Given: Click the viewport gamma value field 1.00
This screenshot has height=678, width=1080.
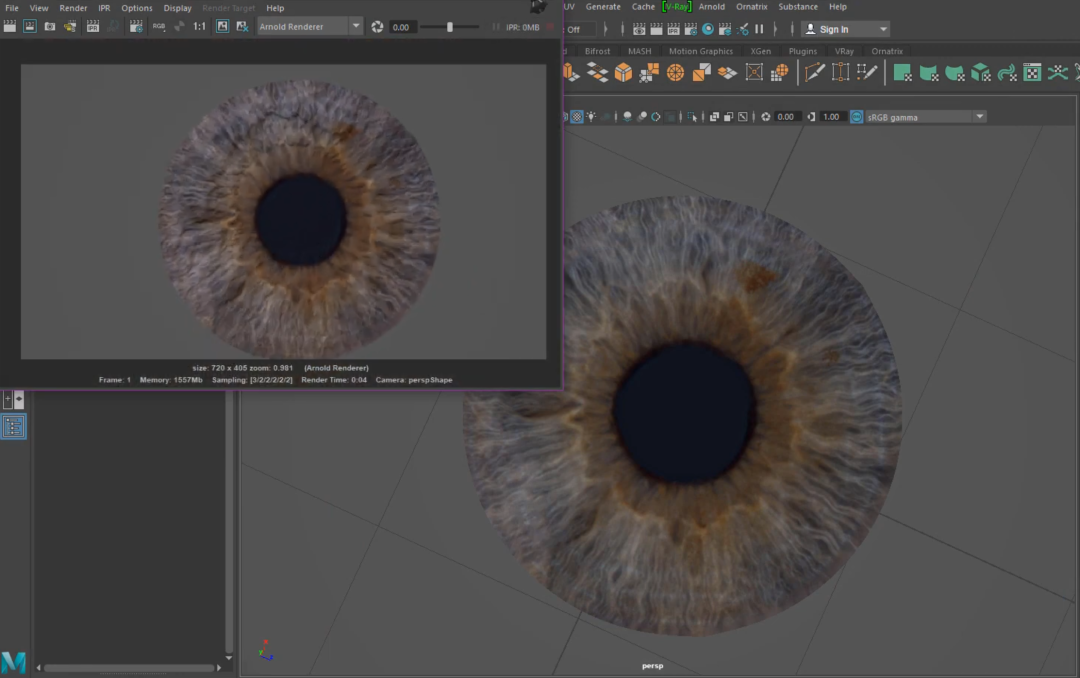Looking at the screenshot, I should tap(831, 117).
